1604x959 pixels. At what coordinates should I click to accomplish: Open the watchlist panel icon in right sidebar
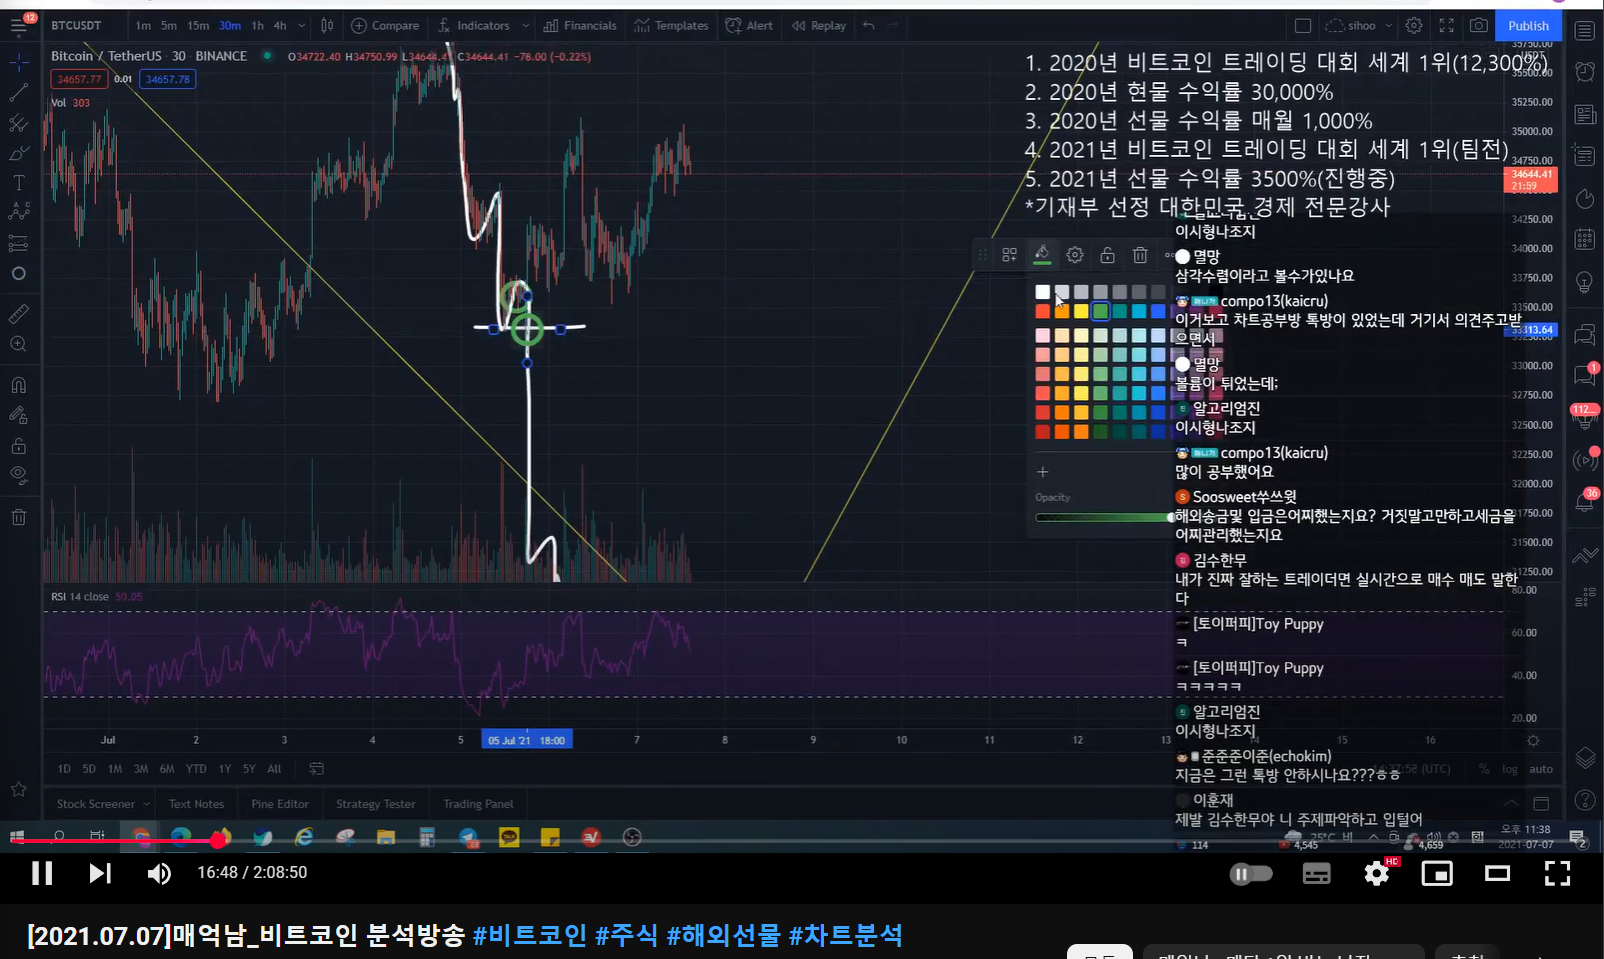[1585, 30]
